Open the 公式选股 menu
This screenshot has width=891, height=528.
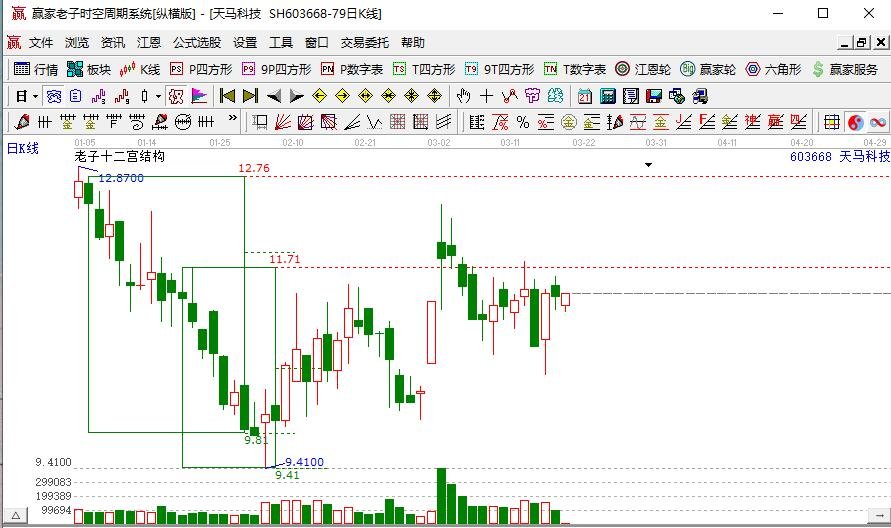(x=197, y=43)
